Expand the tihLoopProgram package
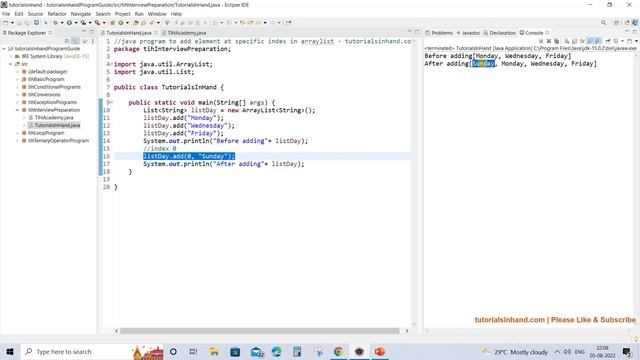Image resolution: width=640 pixels, height=360 pixels. [18, 133]
